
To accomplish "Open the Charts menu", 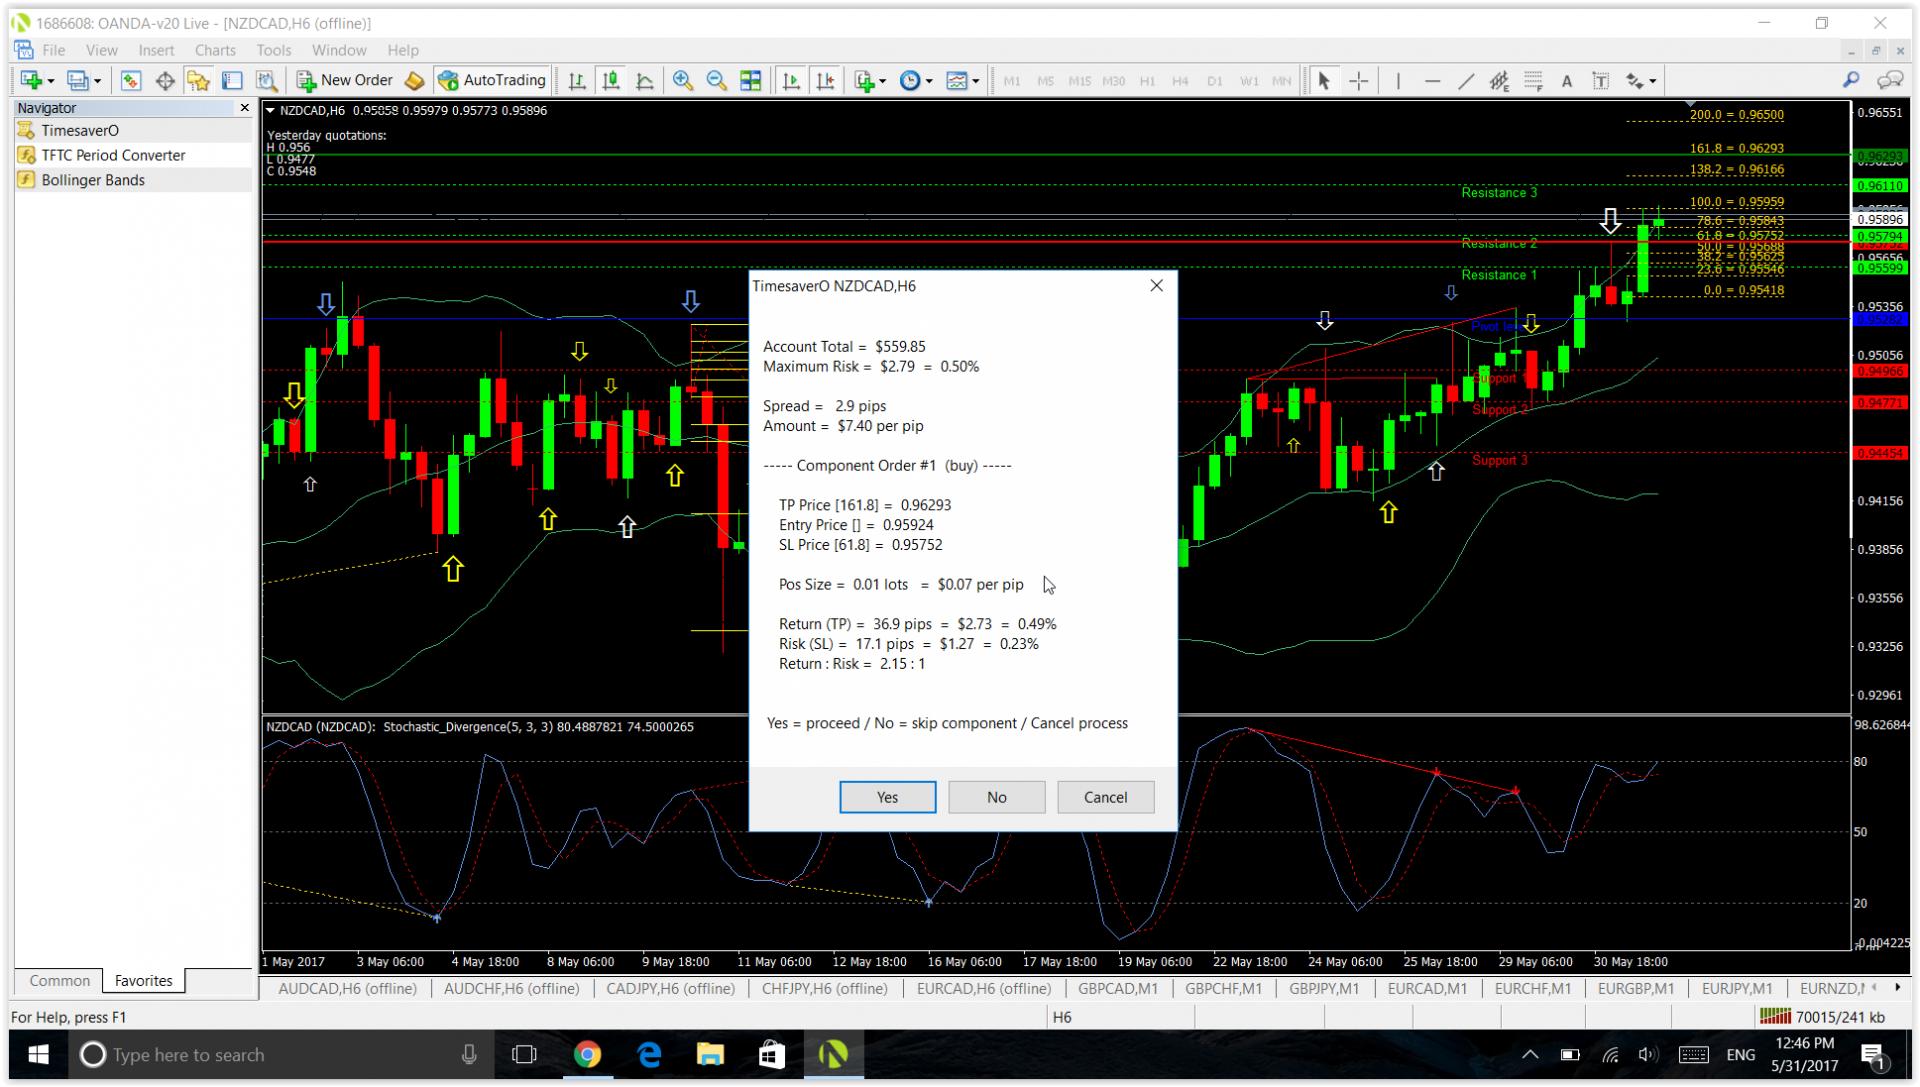I will tap(214, 50).
